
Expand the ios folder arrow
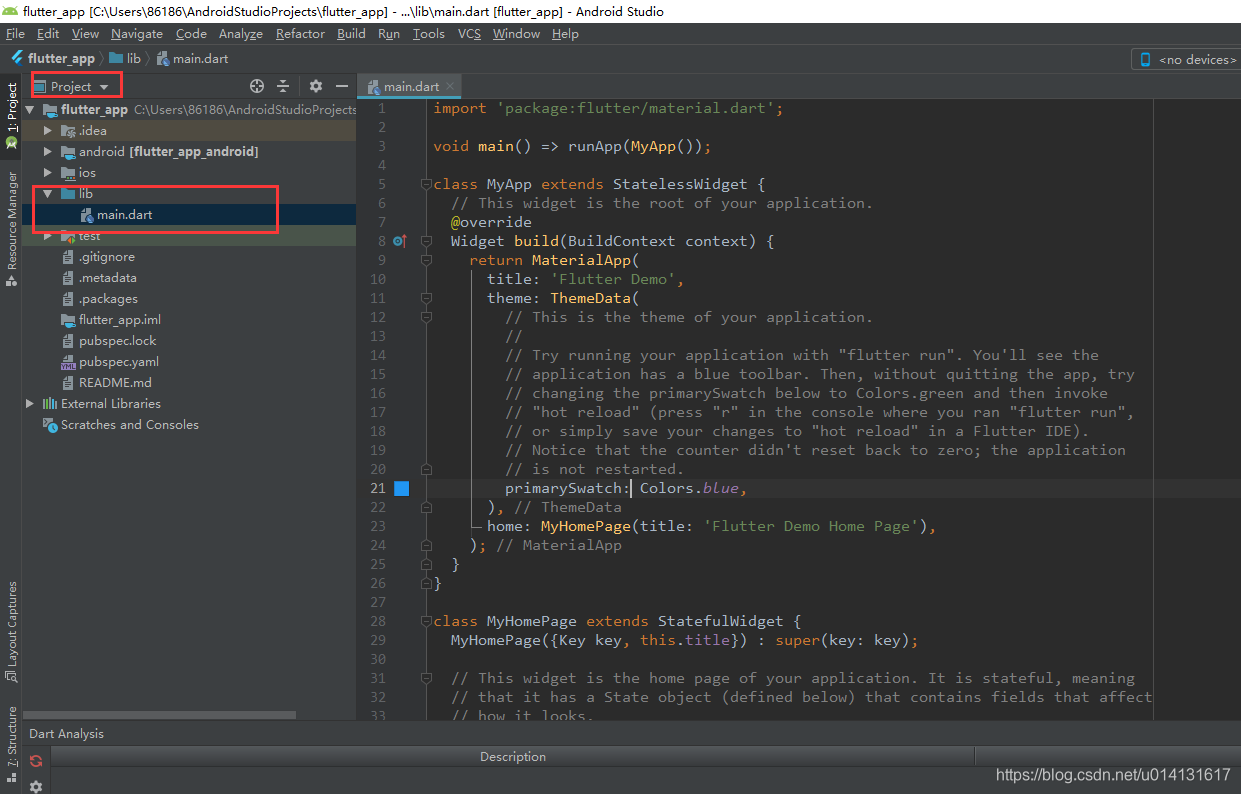click(x=47, y=173)
